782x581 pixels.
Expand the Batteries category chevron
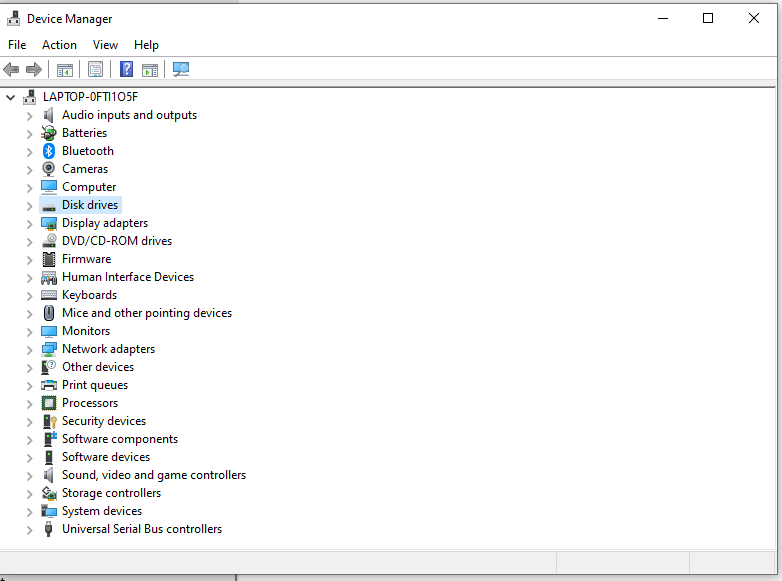coord(29,134)
